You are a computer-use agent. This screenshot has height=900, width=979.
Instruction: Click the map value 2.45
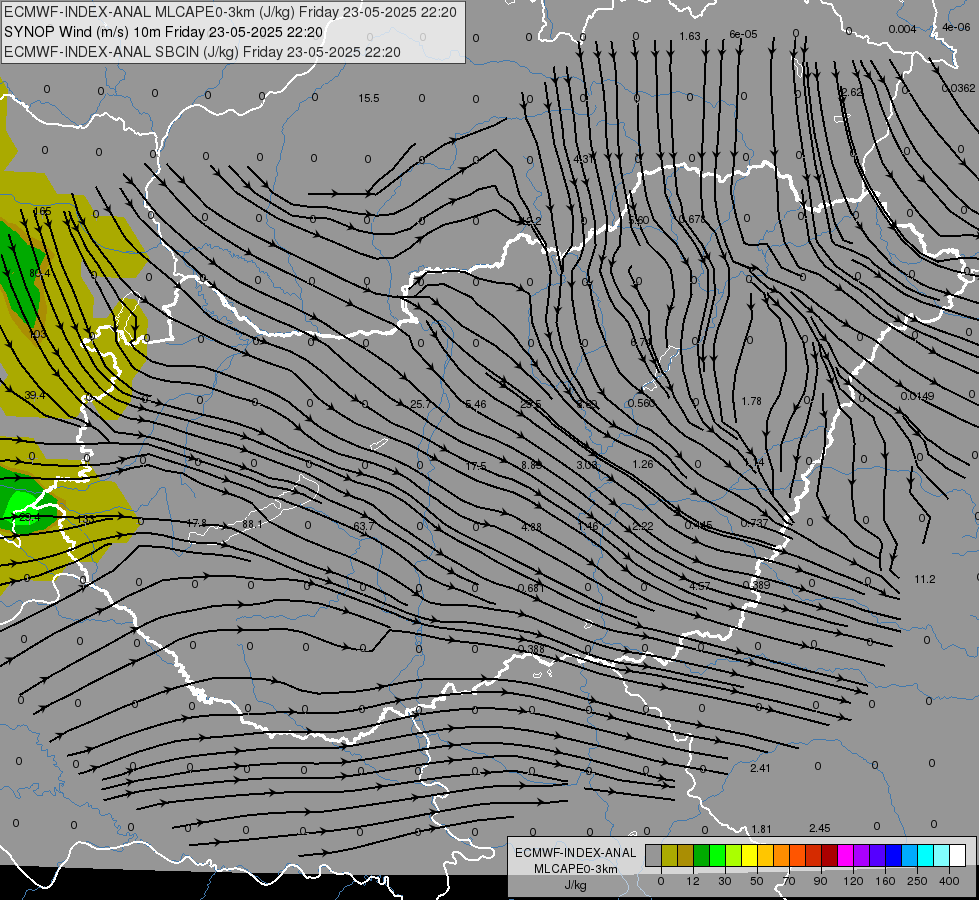click(x=819, y=828)
